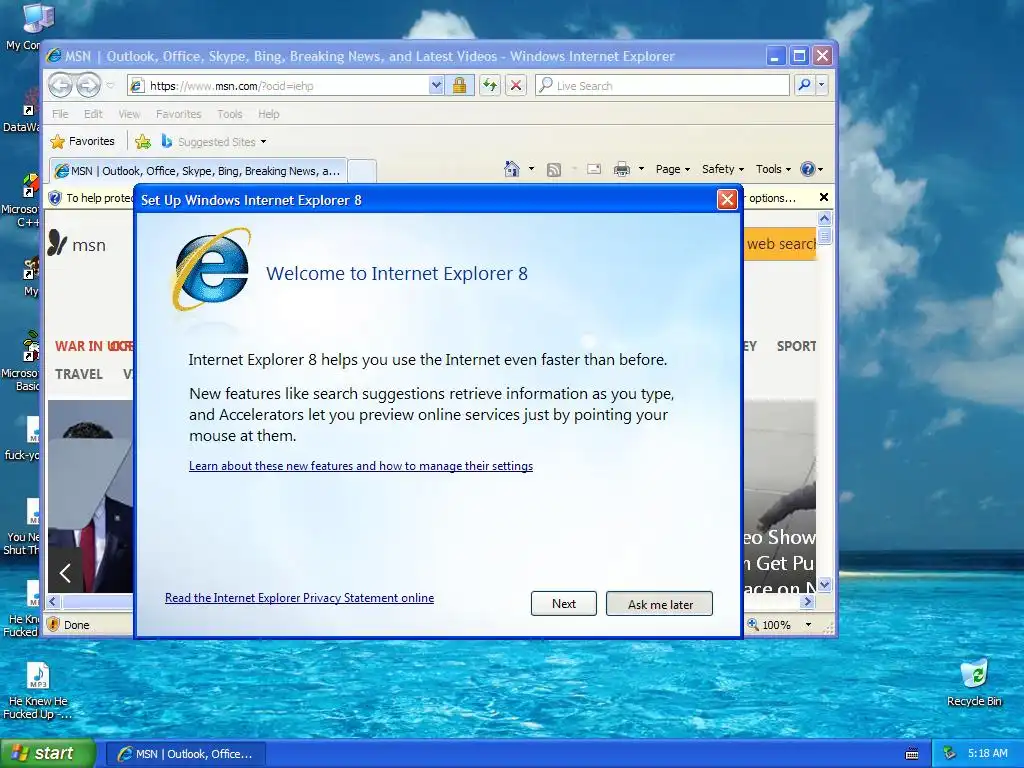Expand the zoom level dropdown arrow

pyautogui.click(x=808, y=624)
